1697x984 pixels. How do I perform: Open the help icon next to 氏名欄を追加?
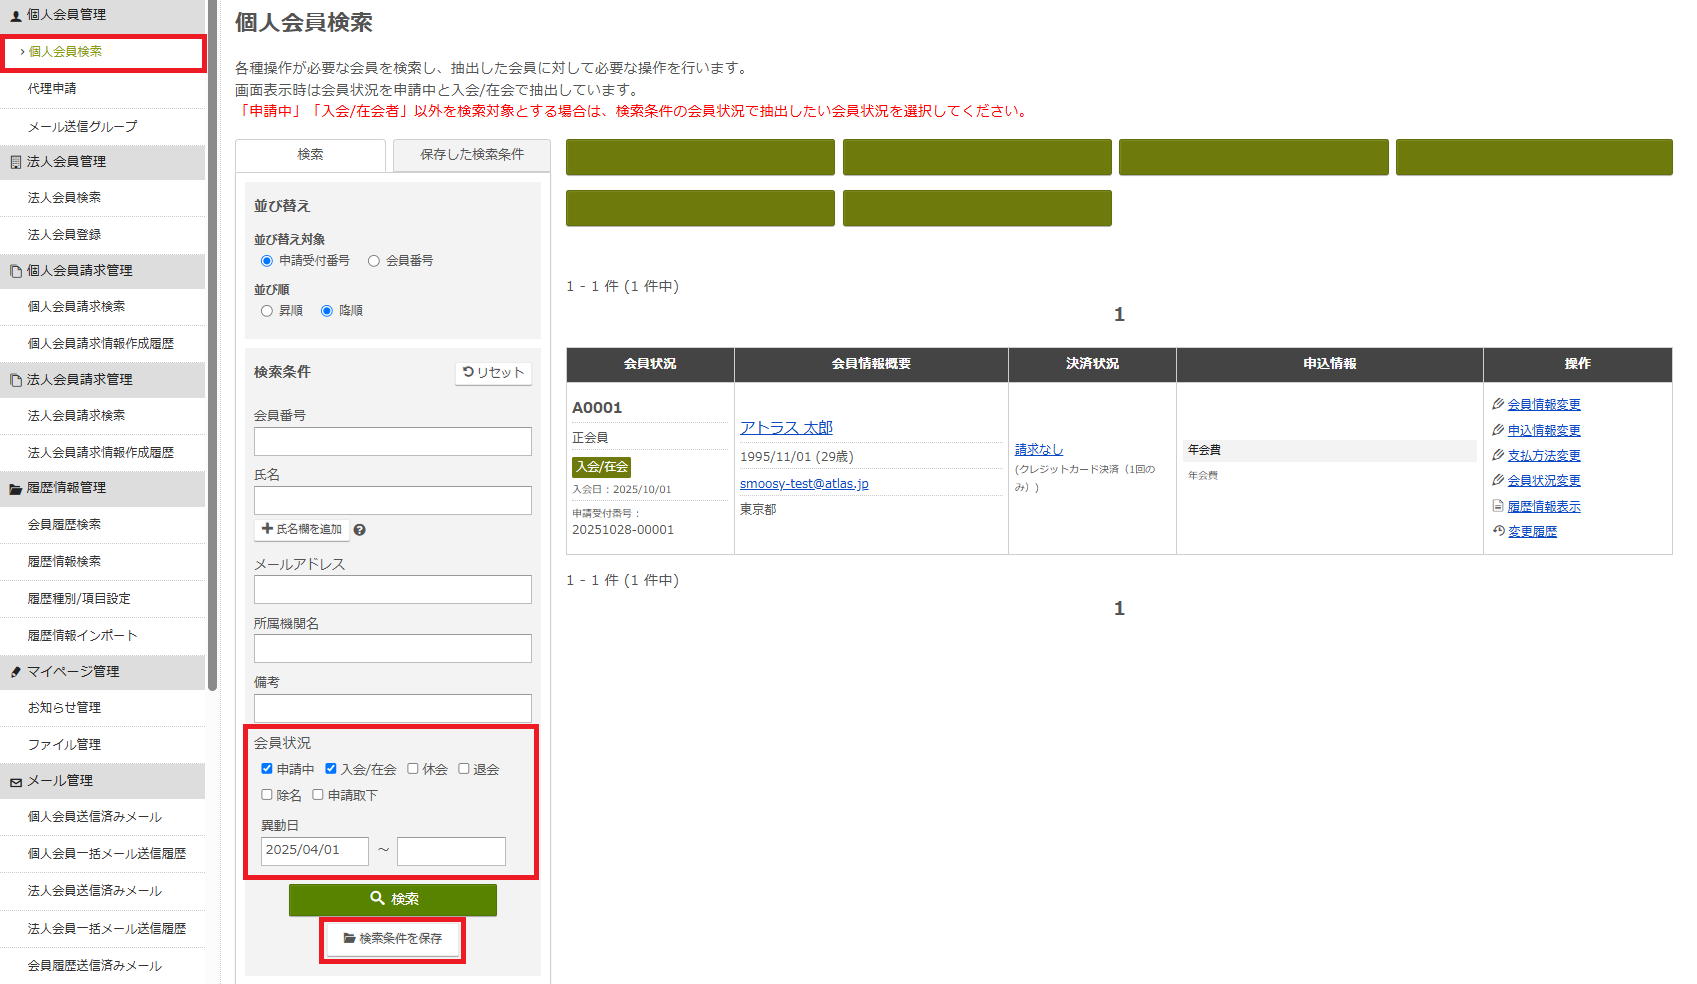(x=360, y=529)
